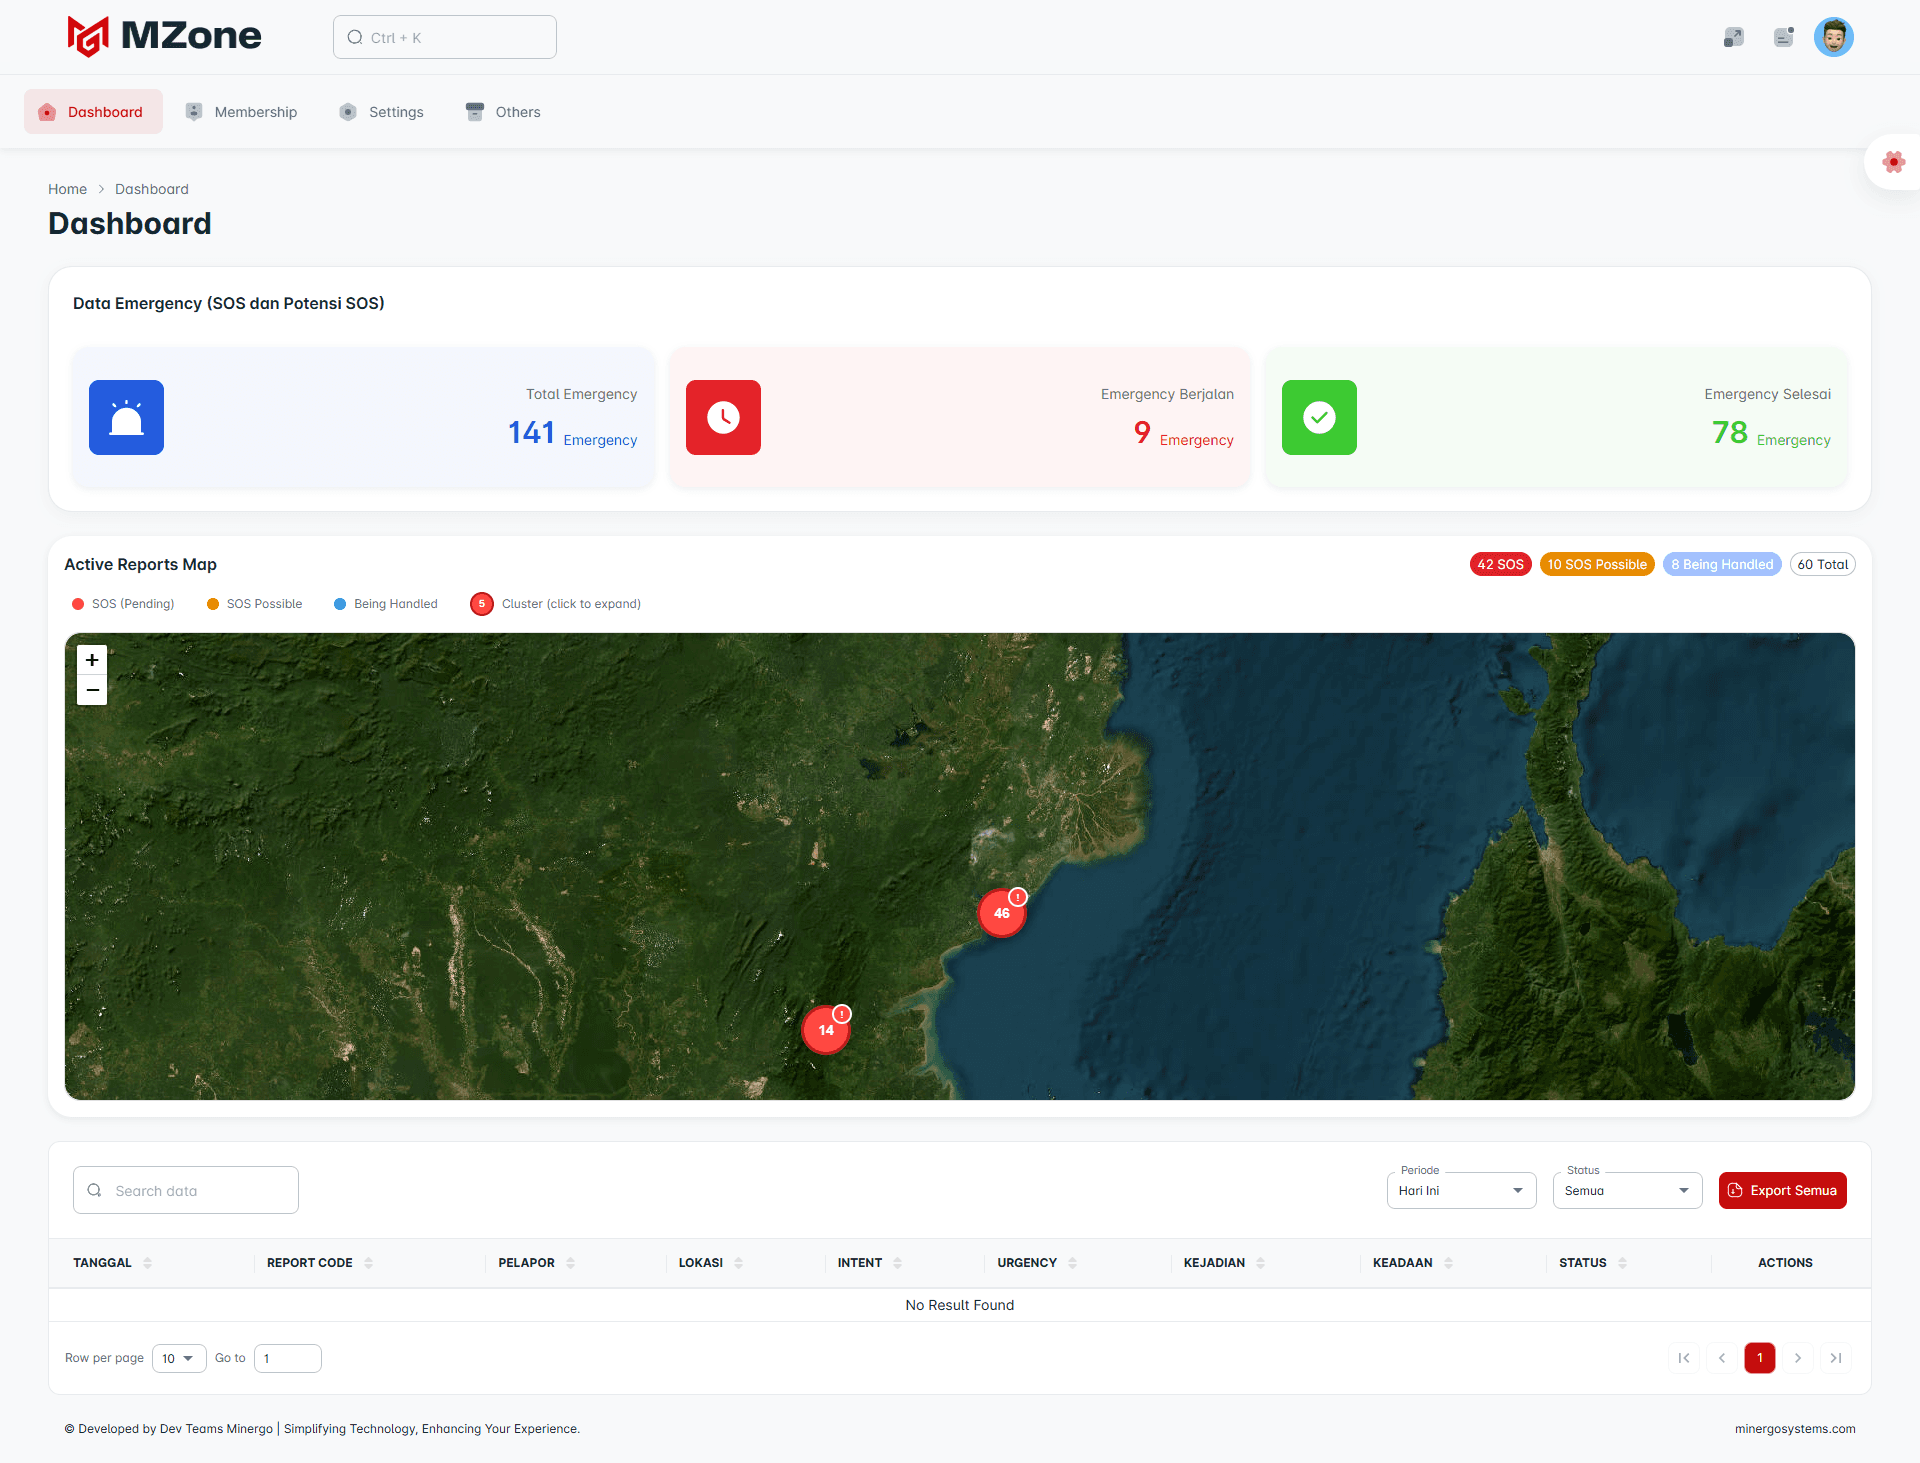
Task: Zoom out on the map
Action: (x=92, y=690)
